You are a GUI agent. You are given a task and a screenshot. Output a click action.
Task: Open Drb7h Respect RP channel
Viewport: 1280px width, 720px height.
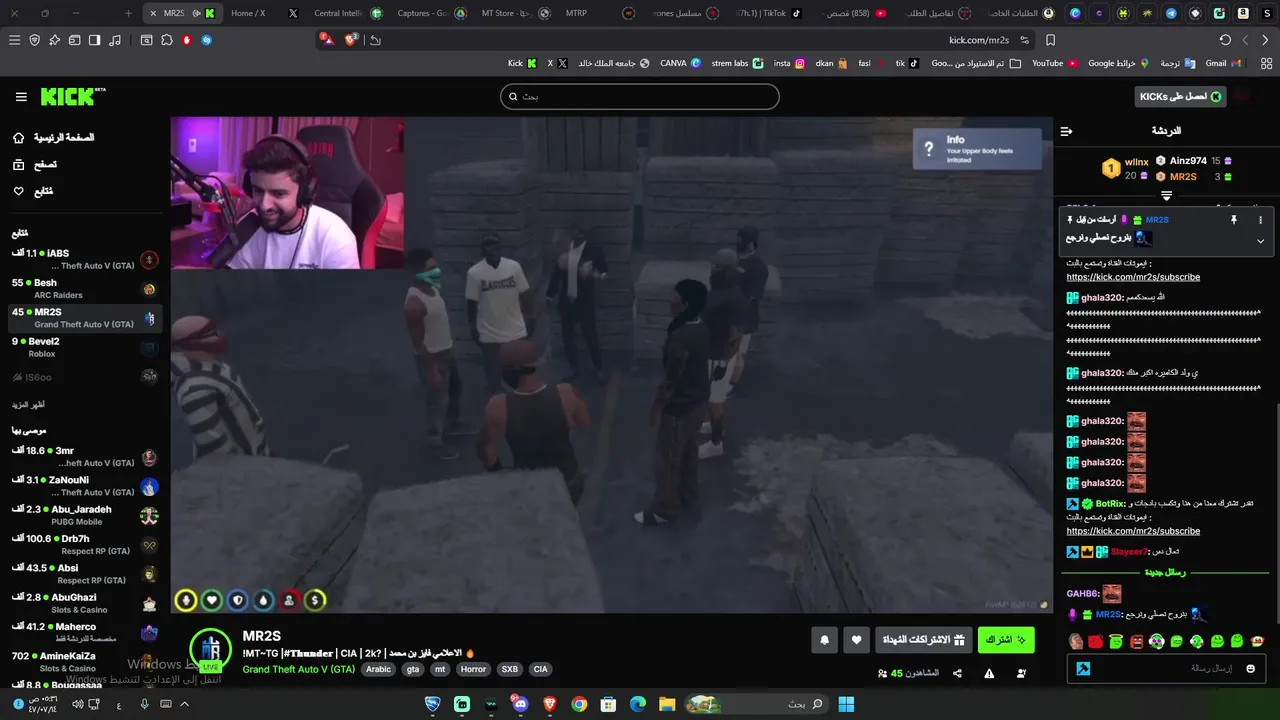(x=84, y=545)
